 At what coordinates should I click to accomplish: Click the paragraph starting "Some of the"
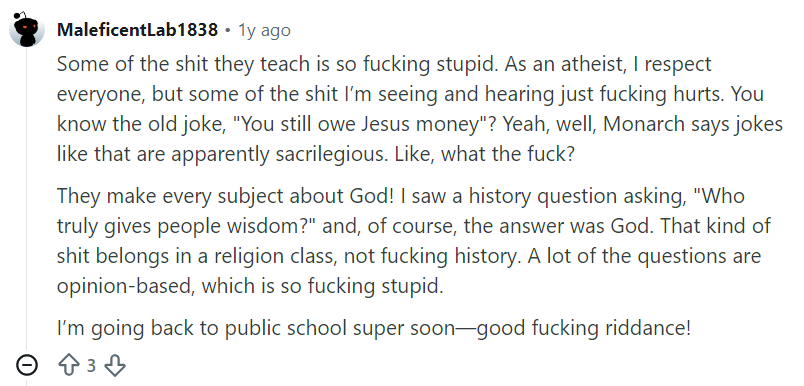(x=419, y=109)
